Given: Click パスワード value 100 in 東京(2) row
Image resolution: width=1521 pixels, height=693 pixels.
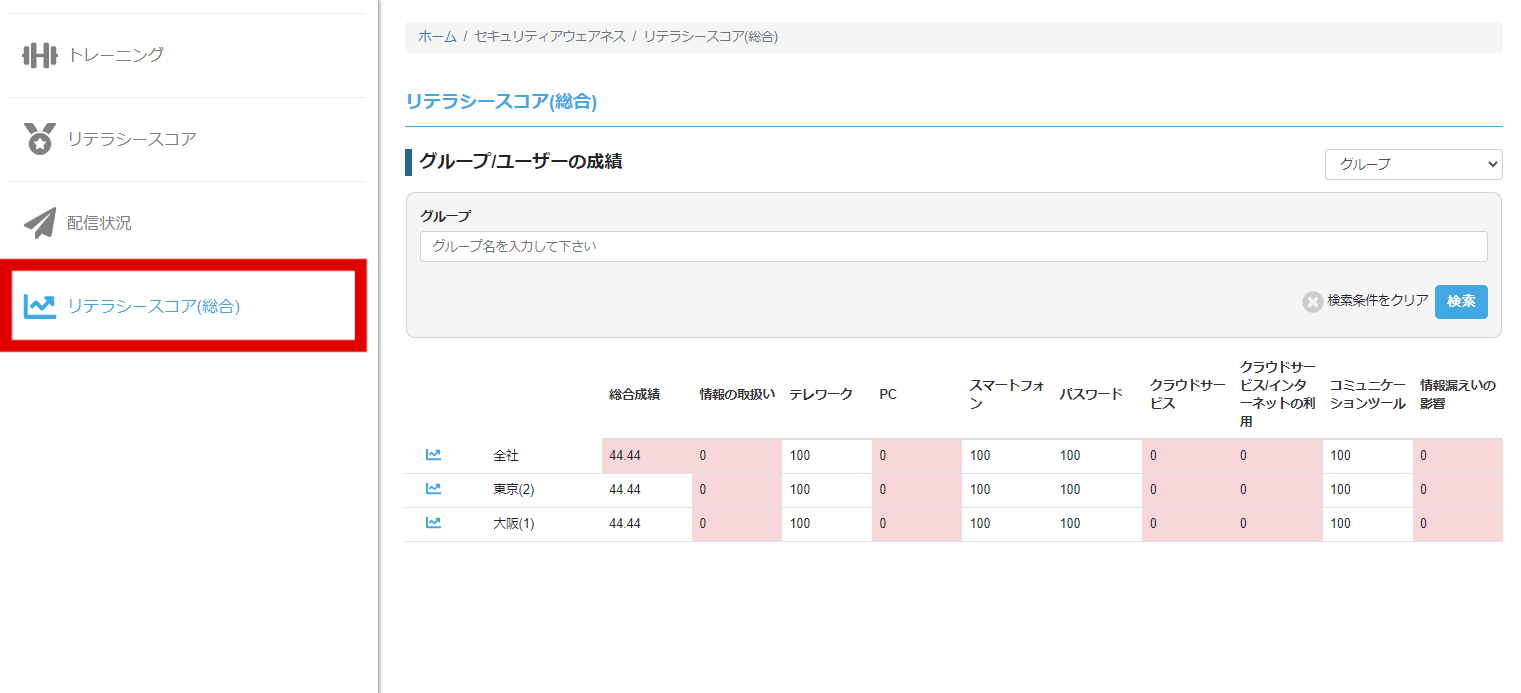Looking at the screenshot, I should 1070,489.
